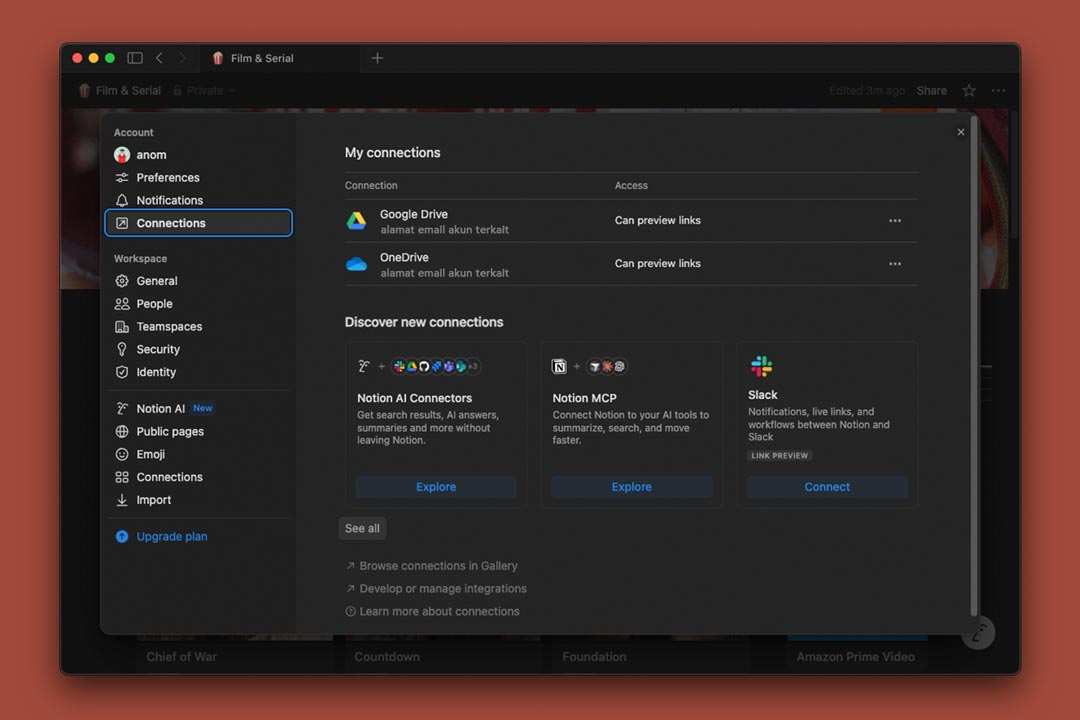1080x720 pixels.
Task: Click the Upgrade plan link
Action: pyautogui.click(x=172, y=536)
